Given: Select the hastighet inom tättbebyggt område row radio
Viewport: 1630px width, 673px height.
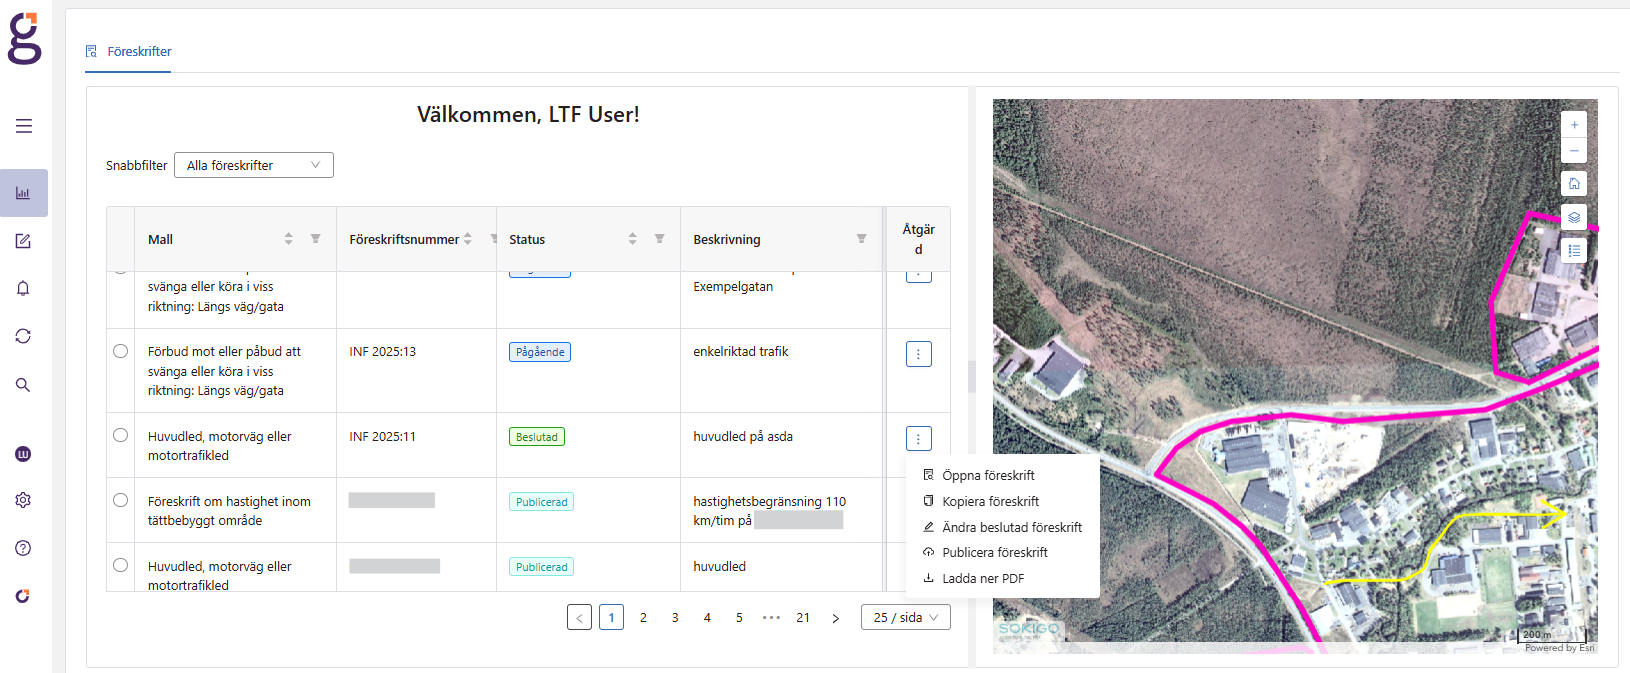Looking at the screenshot, I should [121, 500].
